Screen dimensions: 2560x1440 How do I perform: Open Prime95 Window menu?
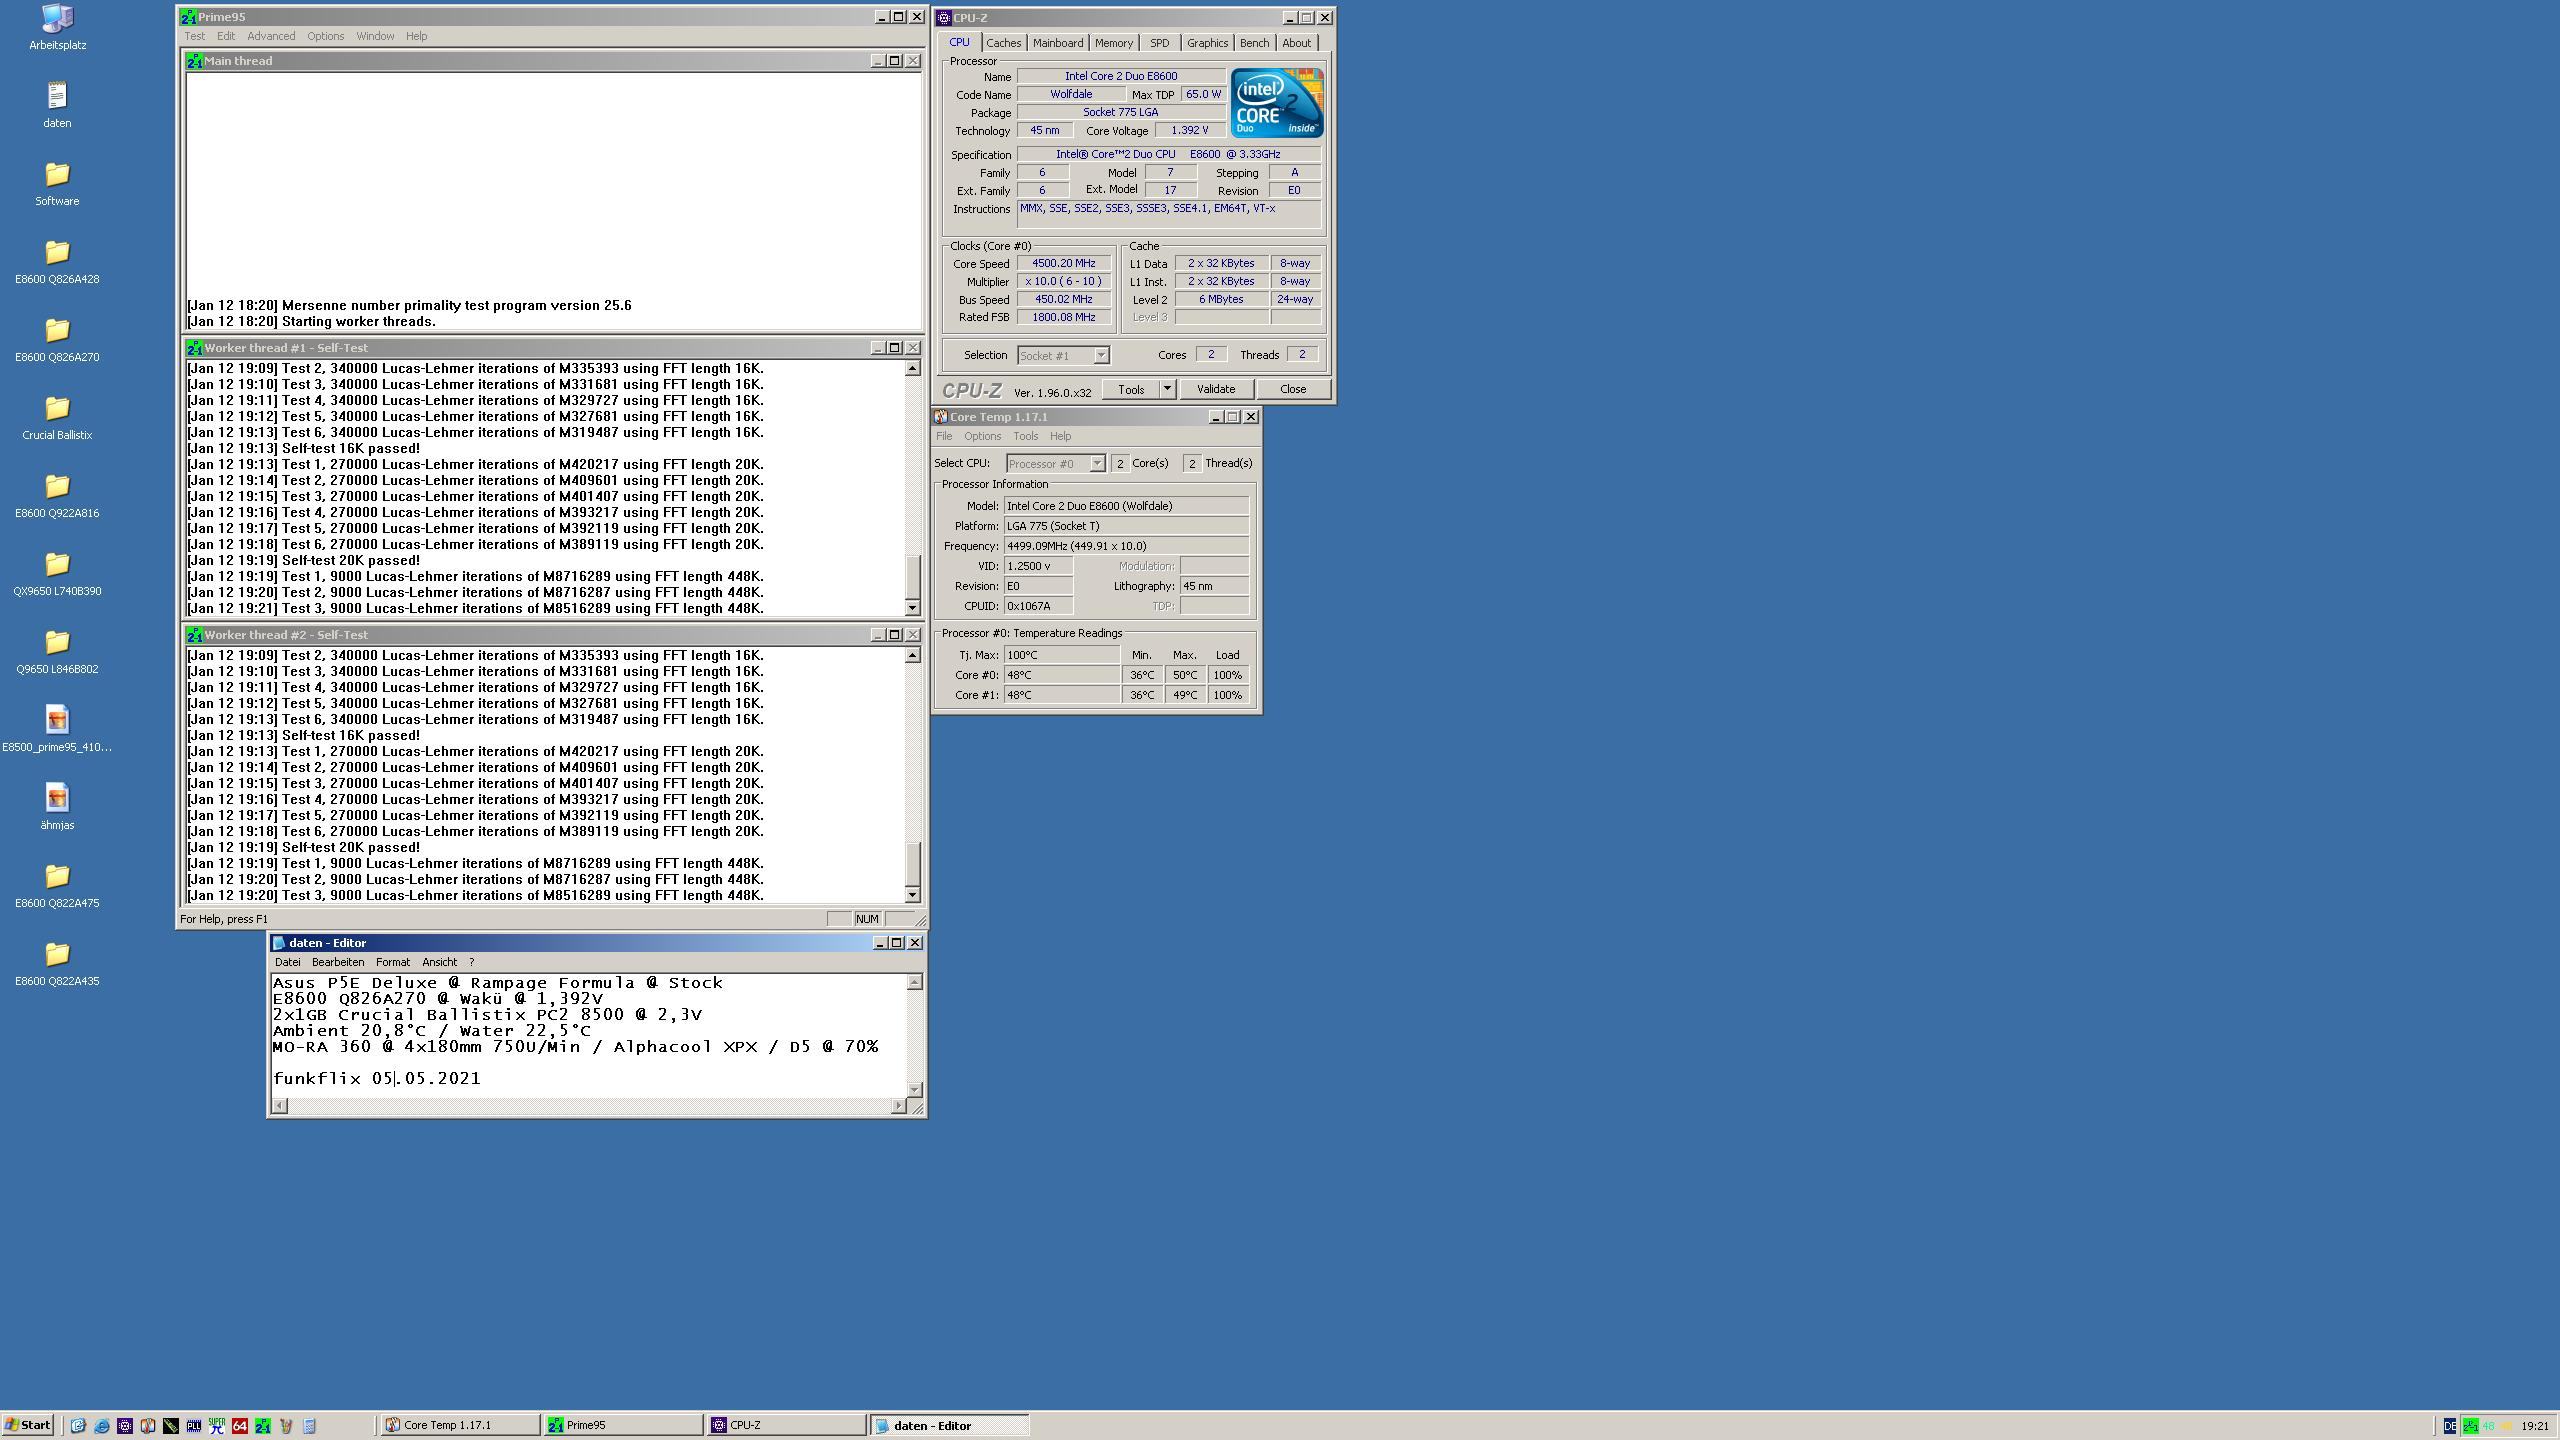[375, 36]
